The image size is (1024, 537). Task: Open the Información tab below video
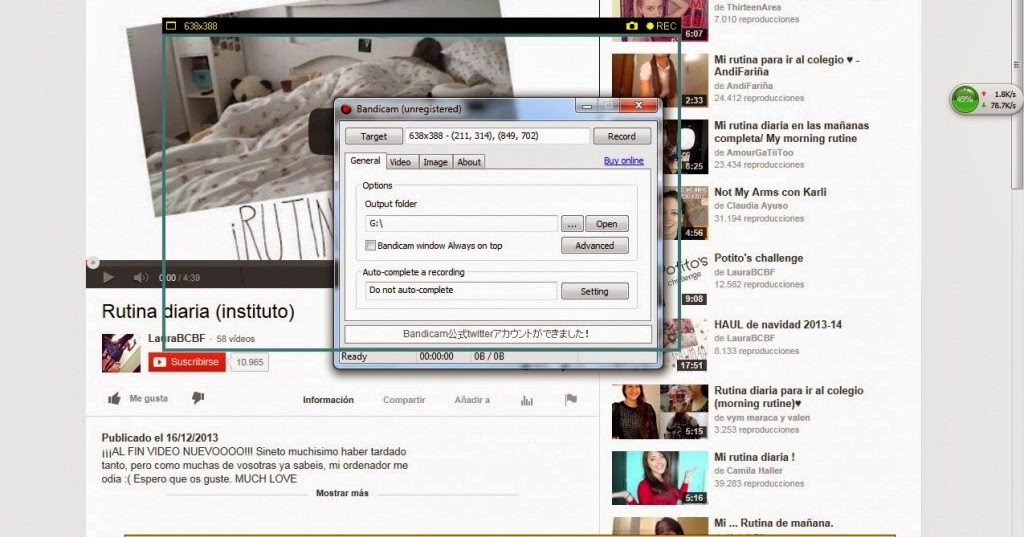pyautogui.click(x=328, y=400)
